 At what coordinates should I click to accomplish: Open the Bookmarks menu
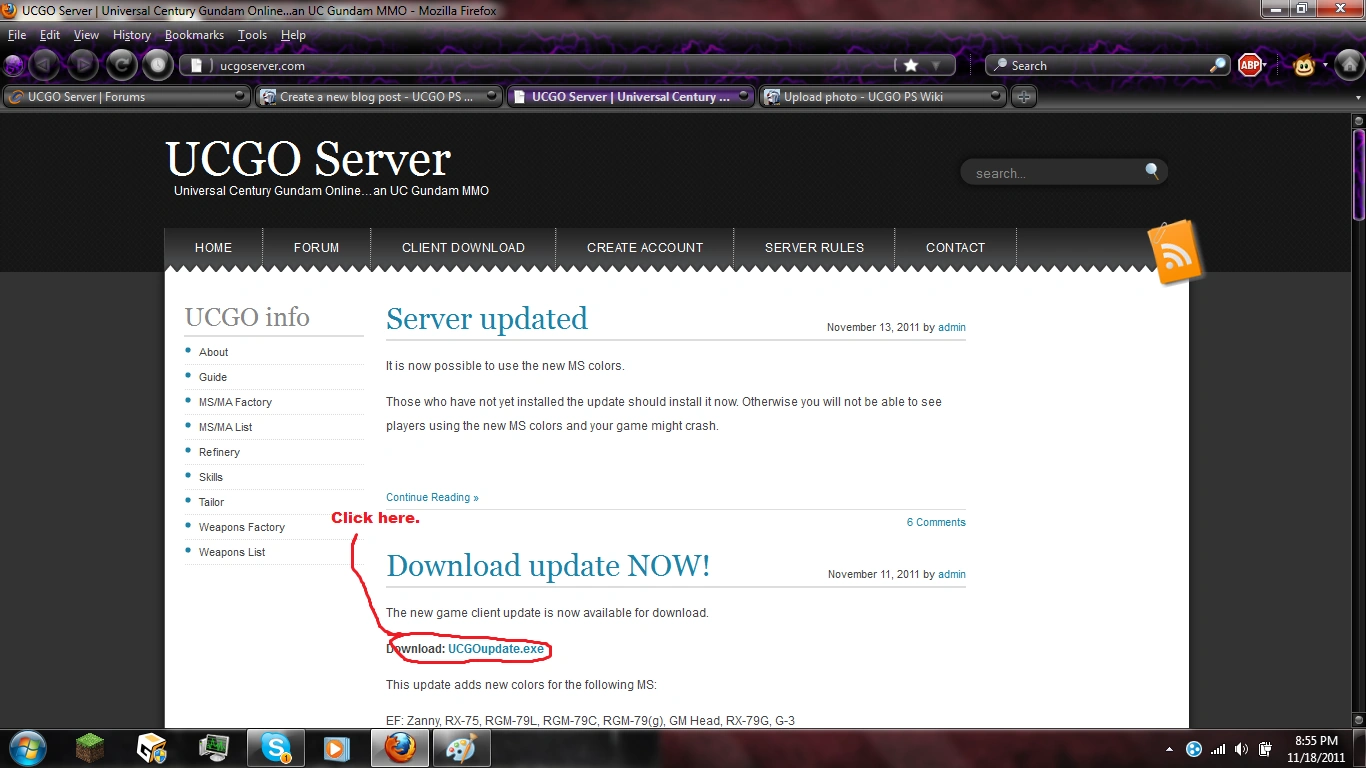pos(194,35)
